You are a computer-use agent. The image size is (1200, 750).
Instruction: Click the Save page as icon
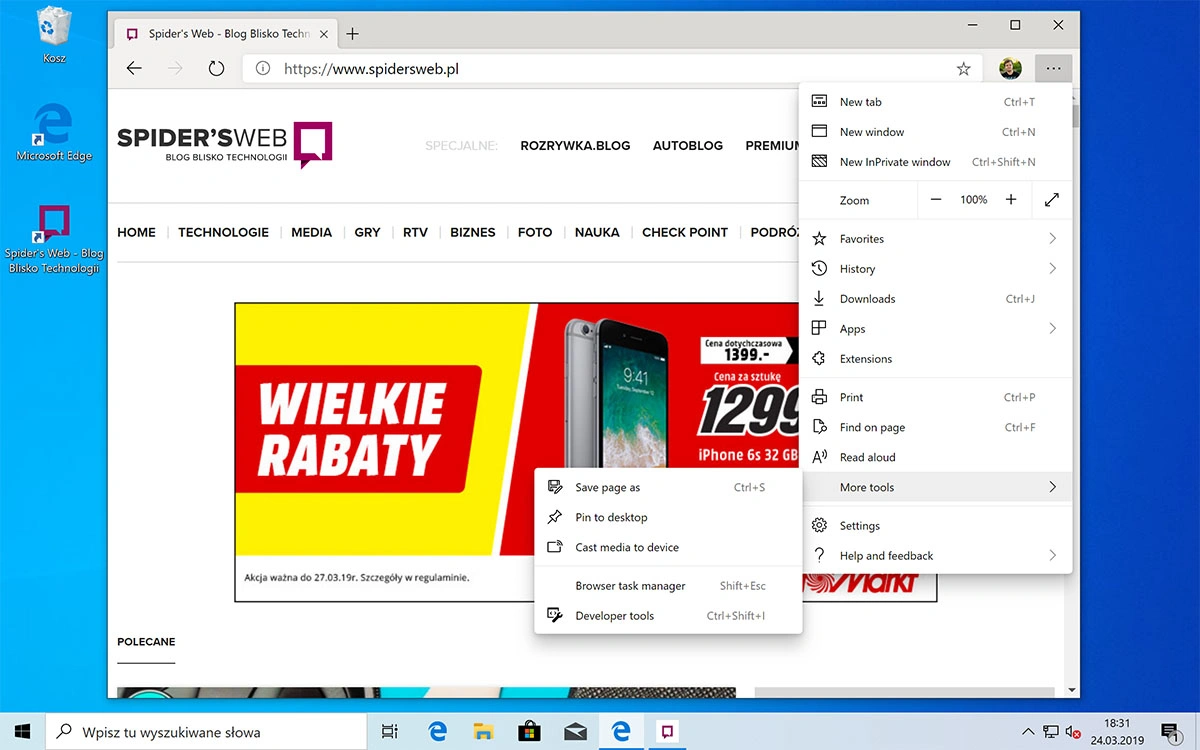555,487
